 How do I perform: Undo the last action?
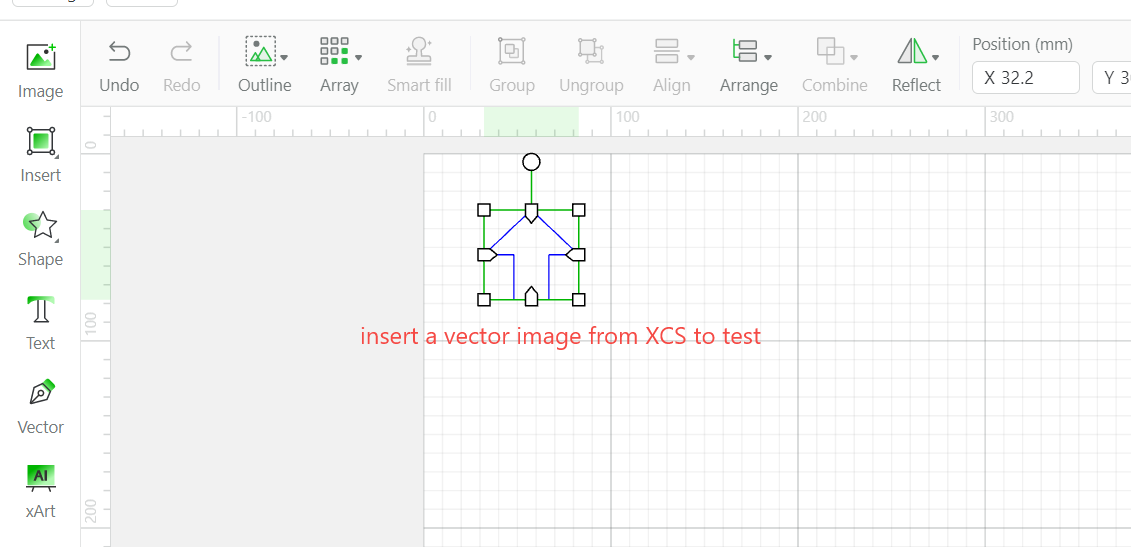click(119, 66)
